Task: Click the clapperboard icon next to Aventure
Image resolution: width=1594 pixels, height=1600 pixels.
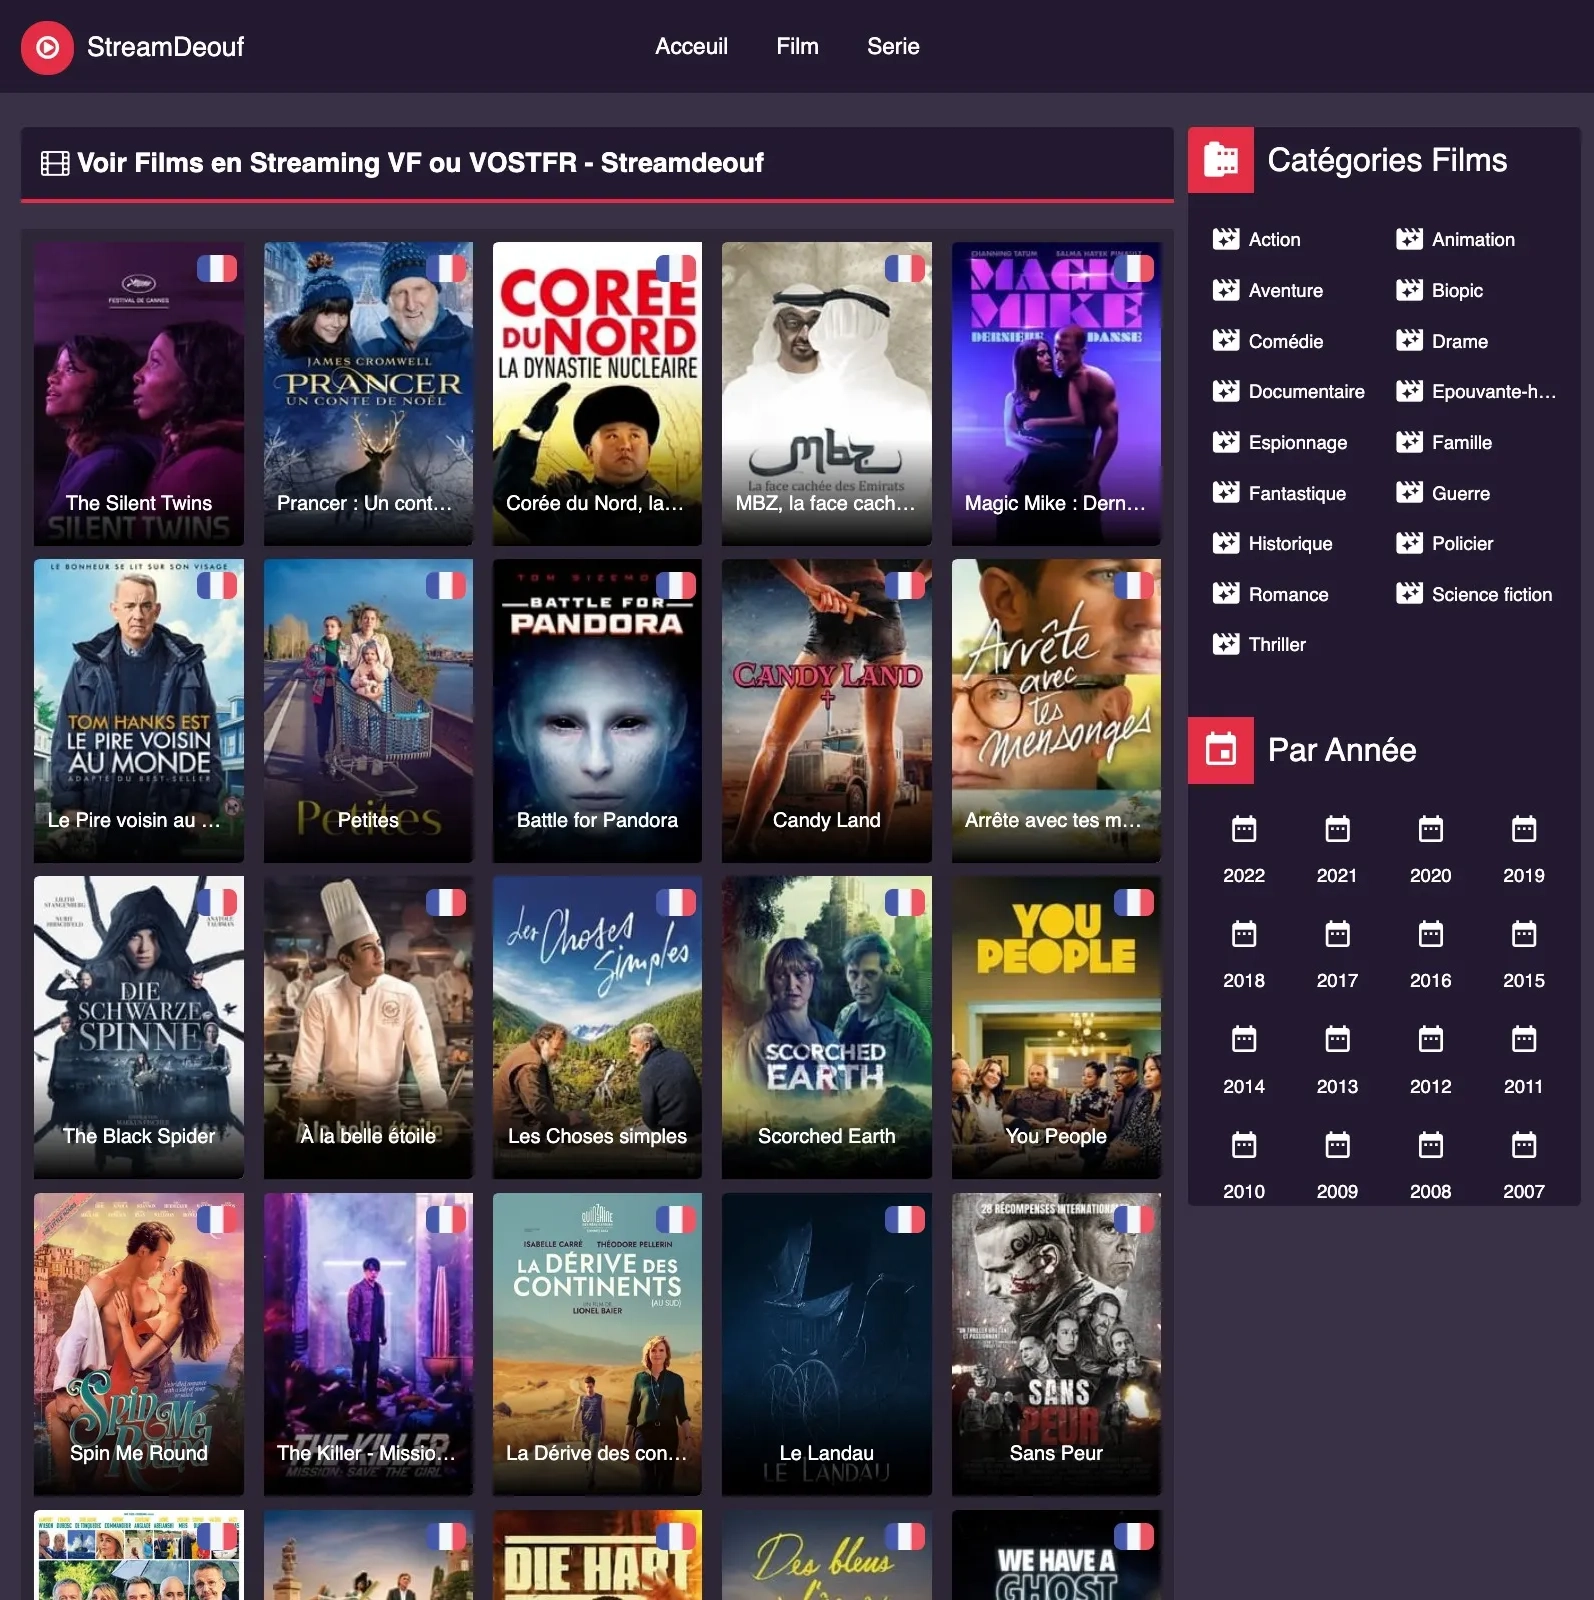Action: point(1225,290)
